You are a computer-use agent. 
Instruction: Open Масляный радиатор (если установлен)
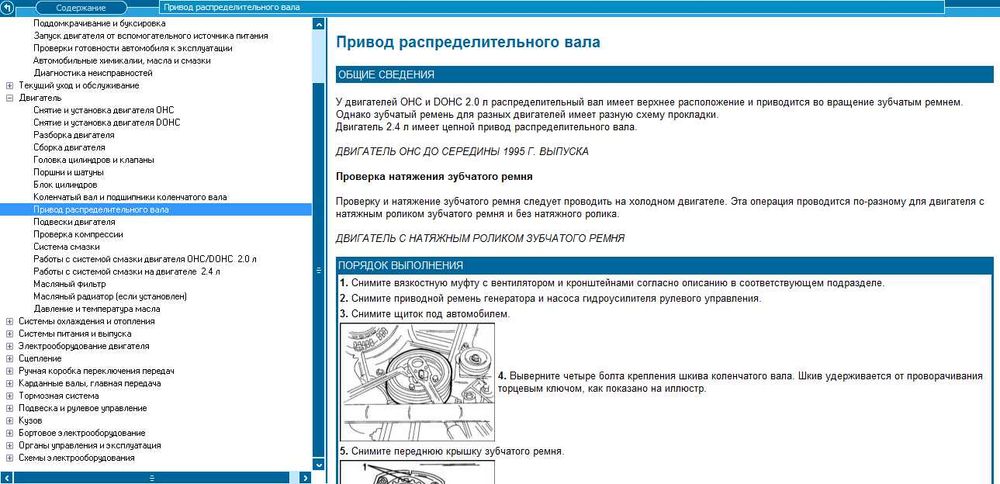click(110, 297)
